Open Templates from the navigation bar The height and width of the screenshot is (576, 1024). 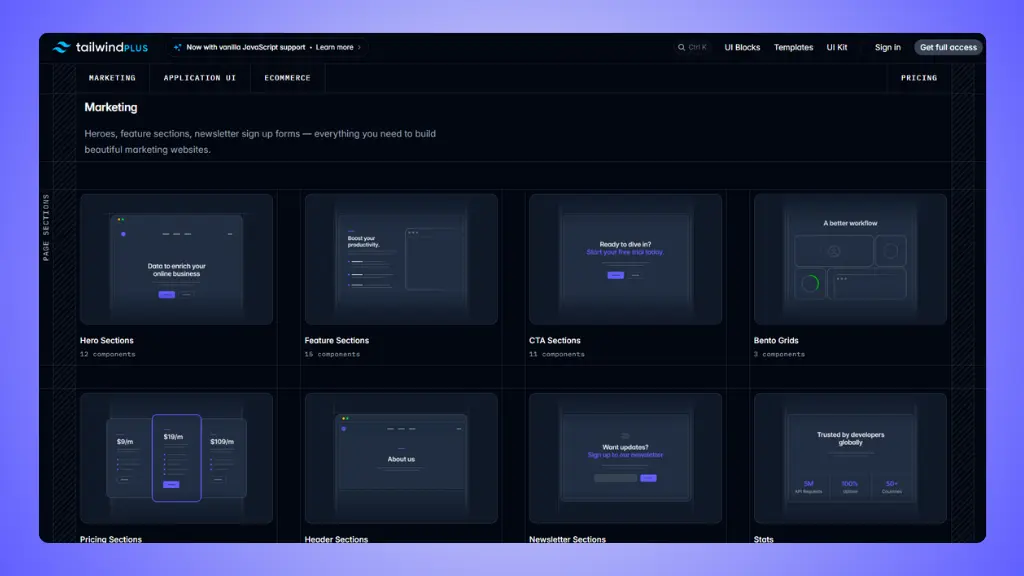click(793, 47)
